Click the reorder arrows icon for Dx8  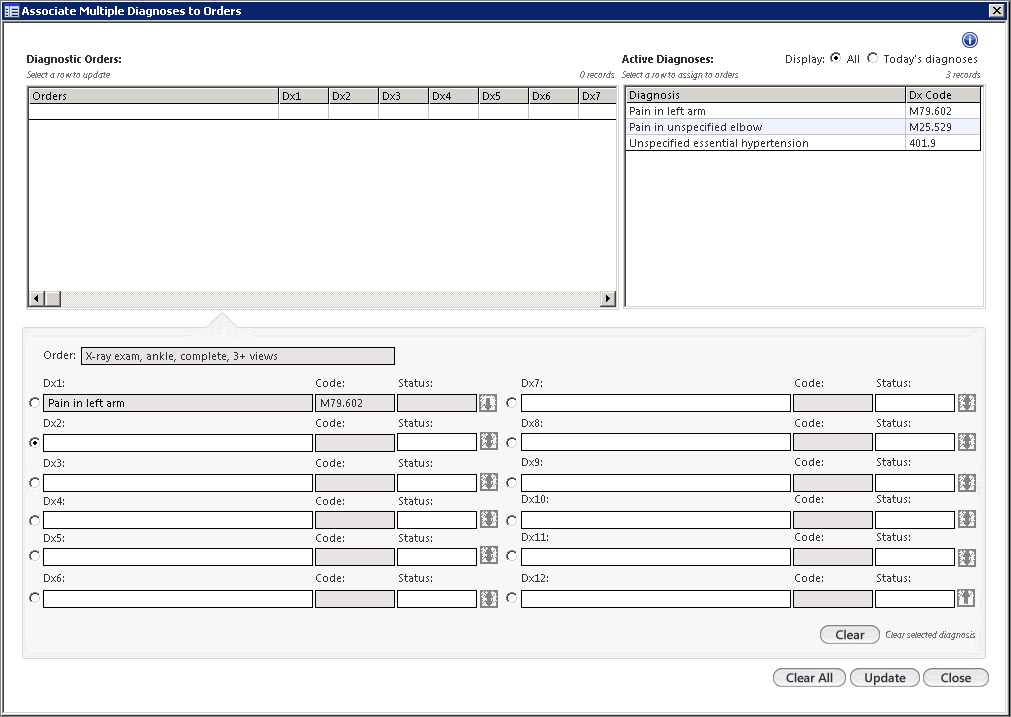967,442
